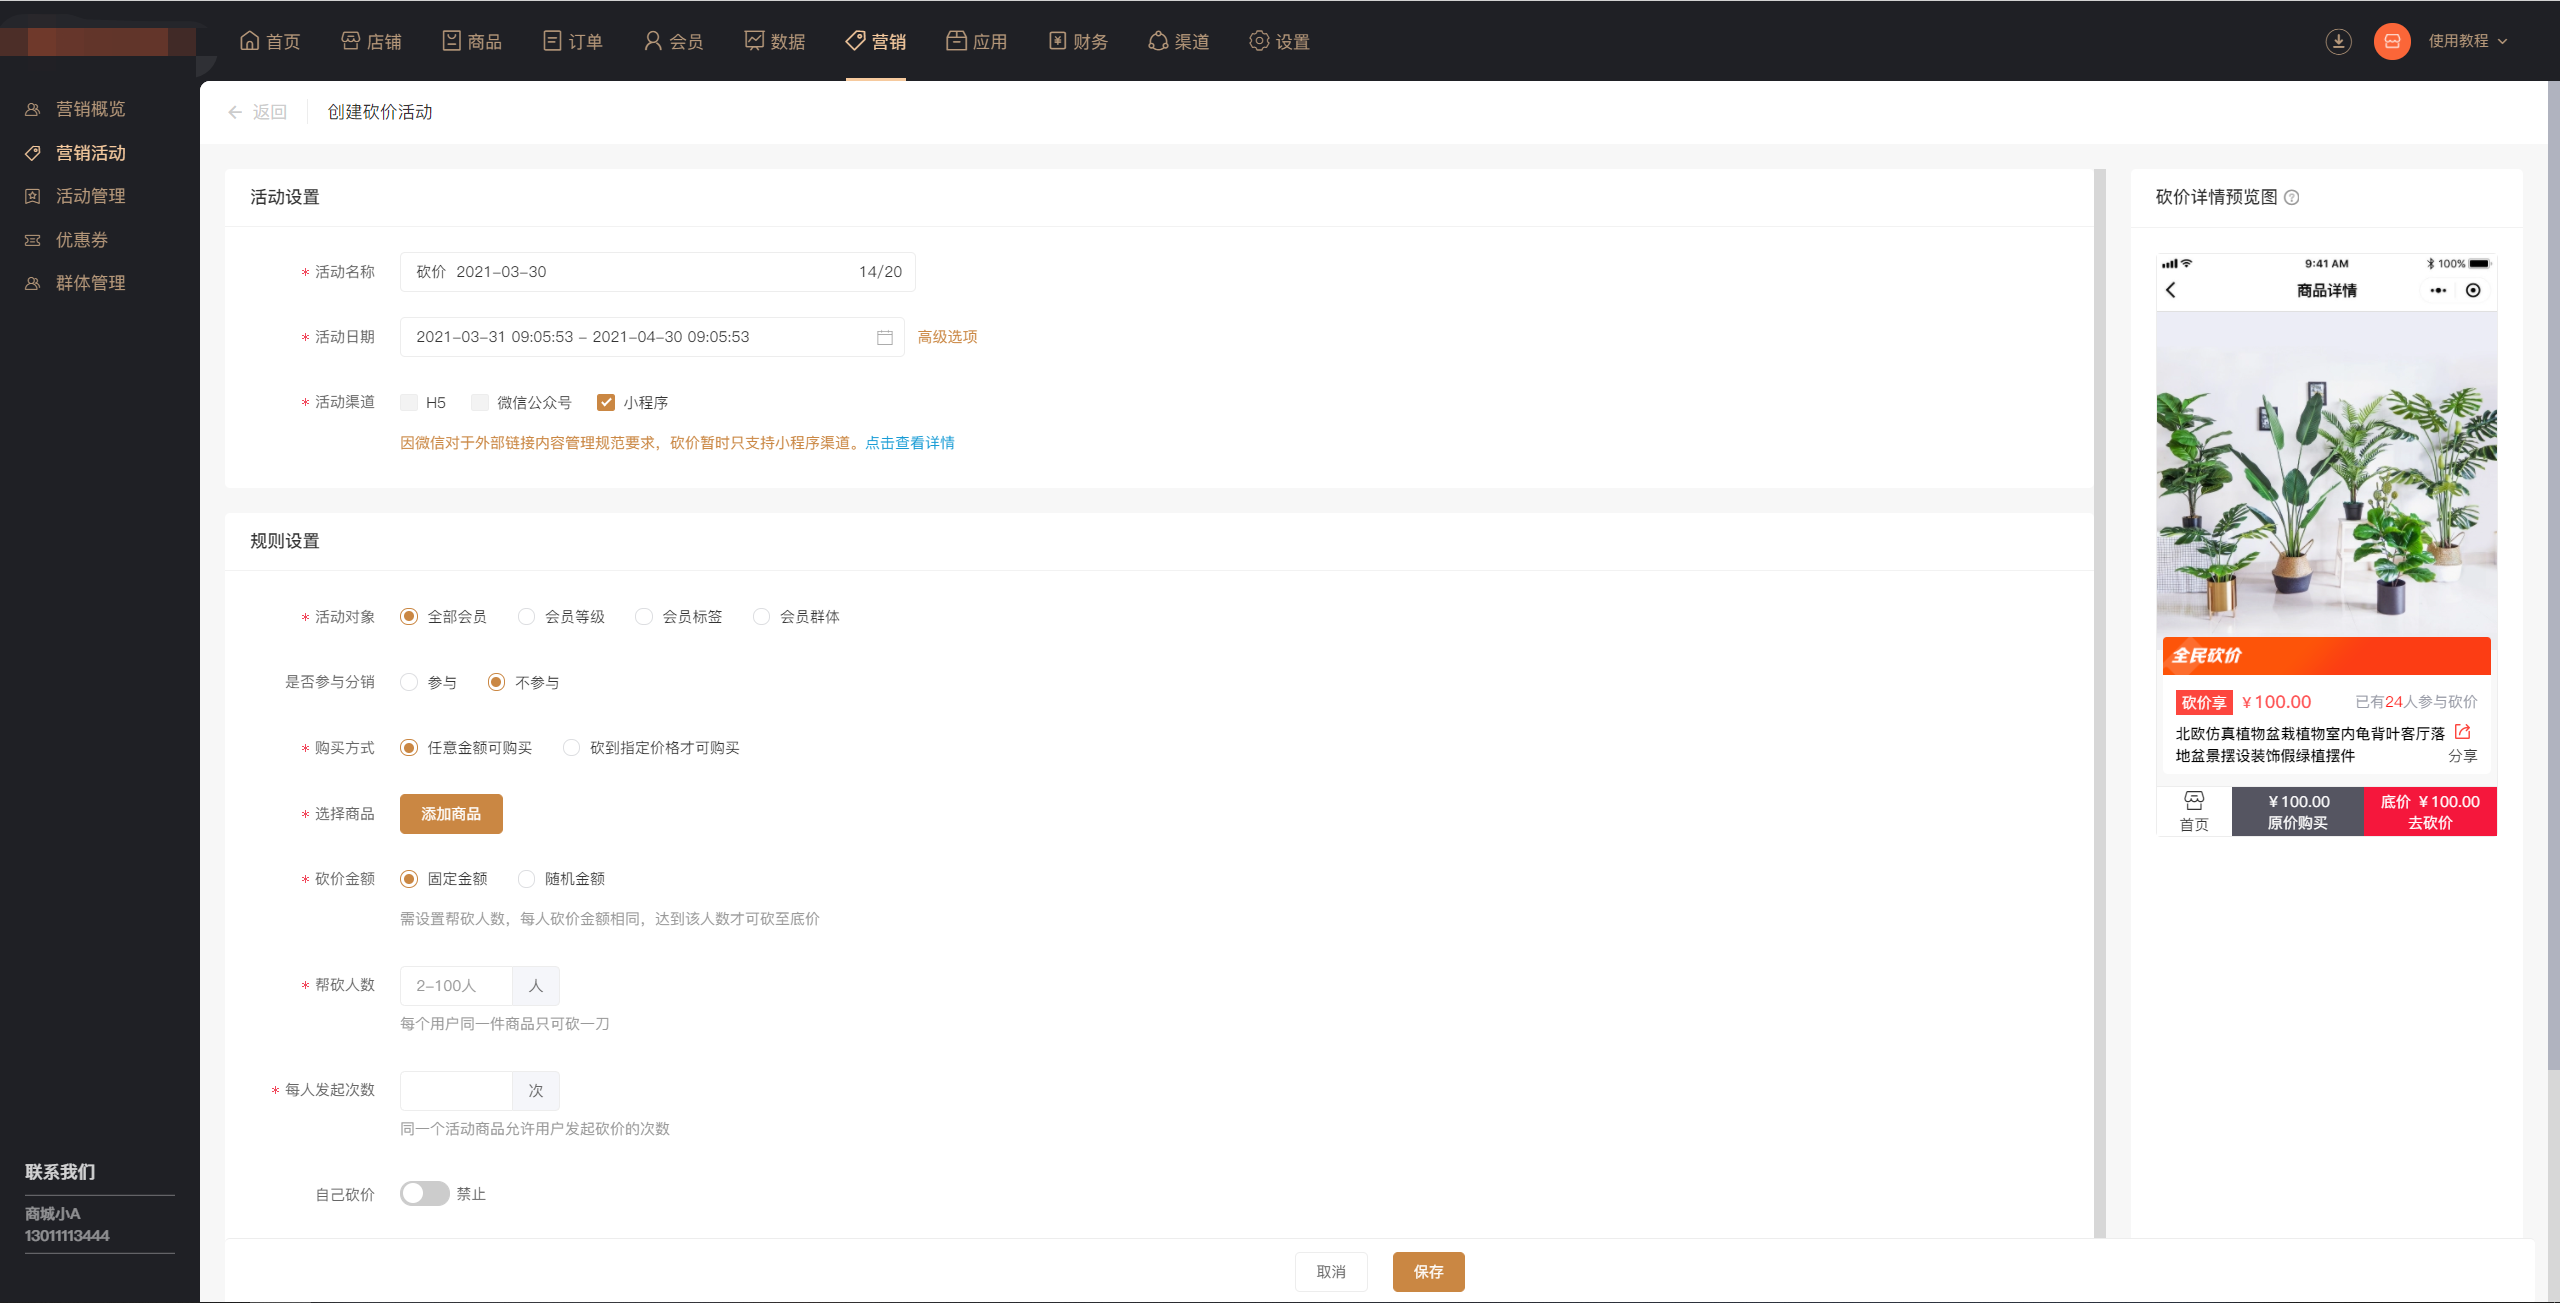Click the orange user avatar icon
Image resolution: width=2560 pixels, height=1303 pixels.
click(x=2392, y=41)
